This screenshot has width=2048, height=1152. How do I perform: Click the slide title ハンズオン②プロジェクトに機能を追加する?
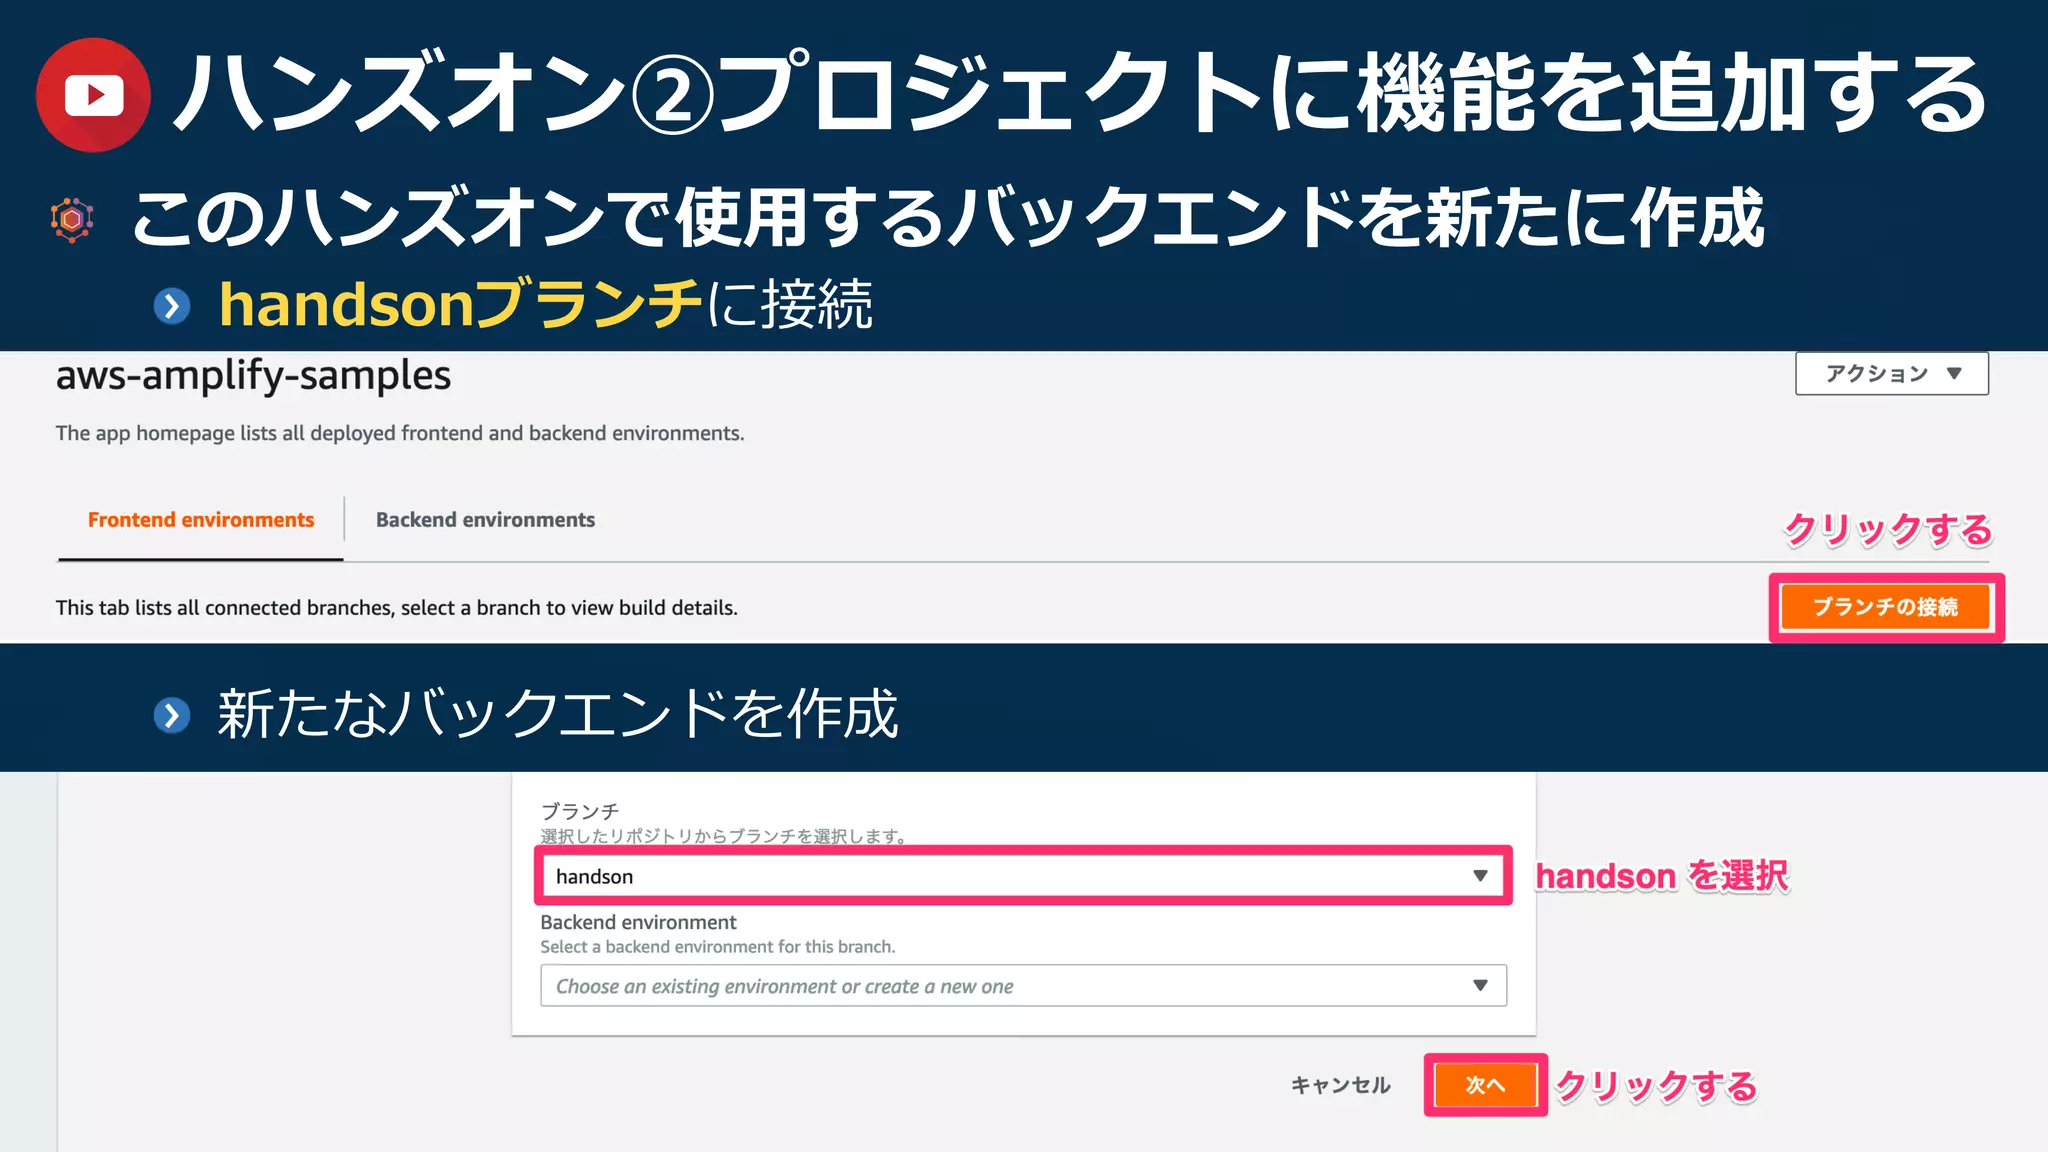(x=1080, y=95)
